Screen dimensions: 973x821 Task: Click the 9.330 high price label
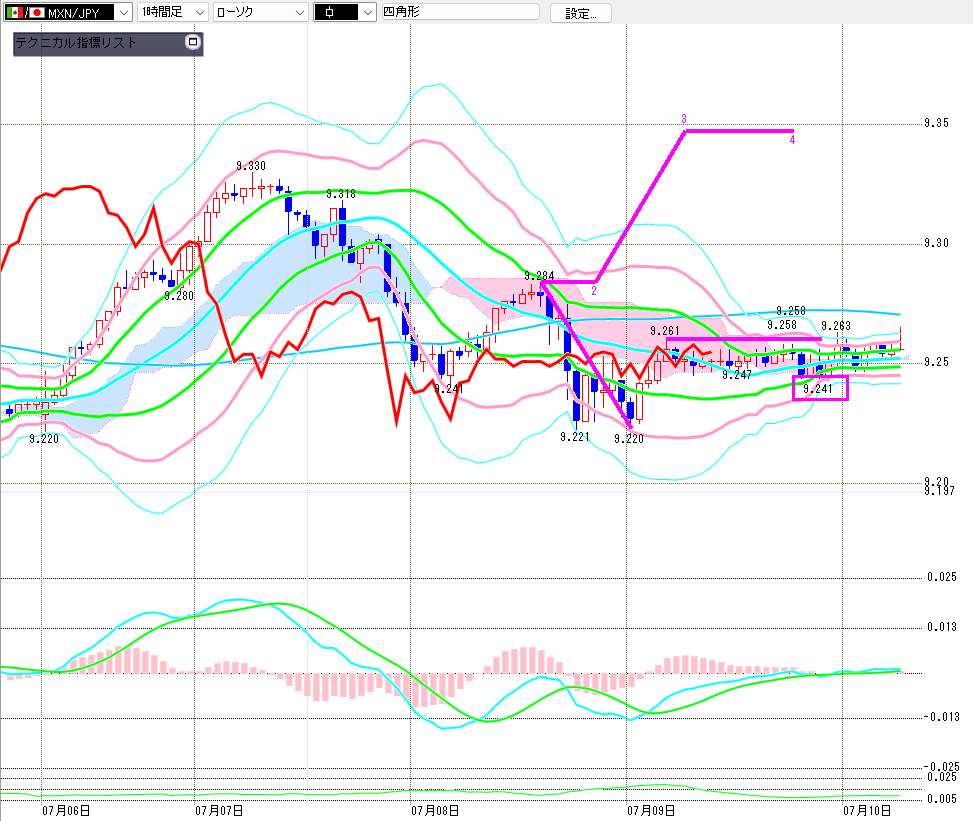click(x=251, y=166)
